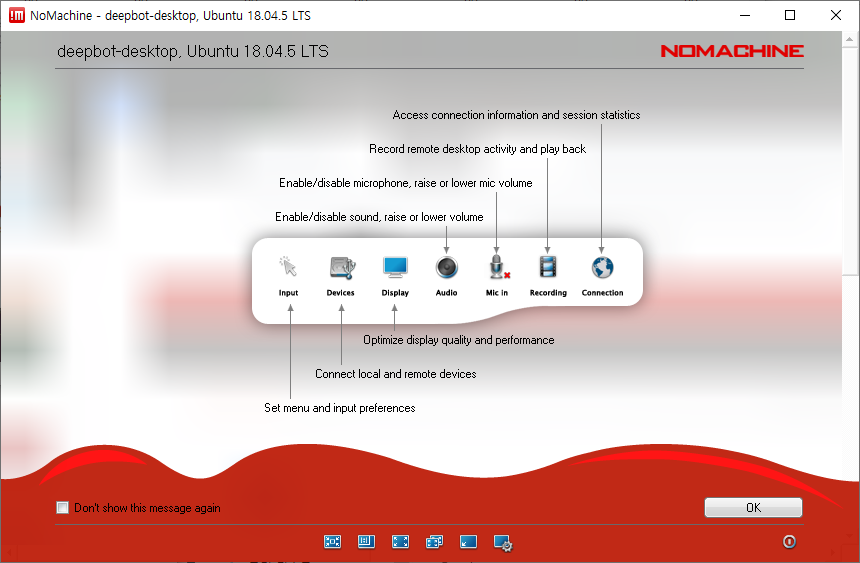Click the Audio speaker icon
860x563 pixels.
click(446, 267)
